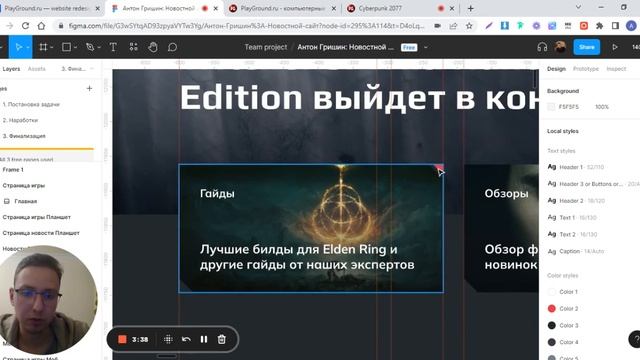
Task: Go to the Chrome home page
Action: pos(41,26)
